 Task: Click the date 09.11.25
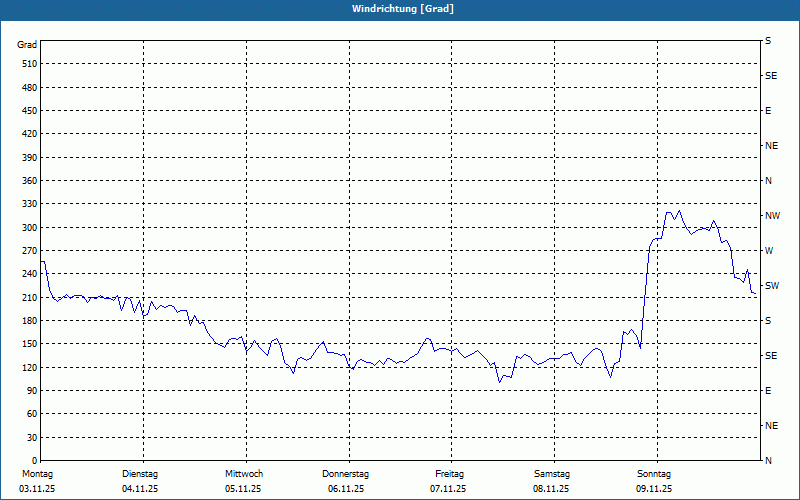[x=654, y=489]
